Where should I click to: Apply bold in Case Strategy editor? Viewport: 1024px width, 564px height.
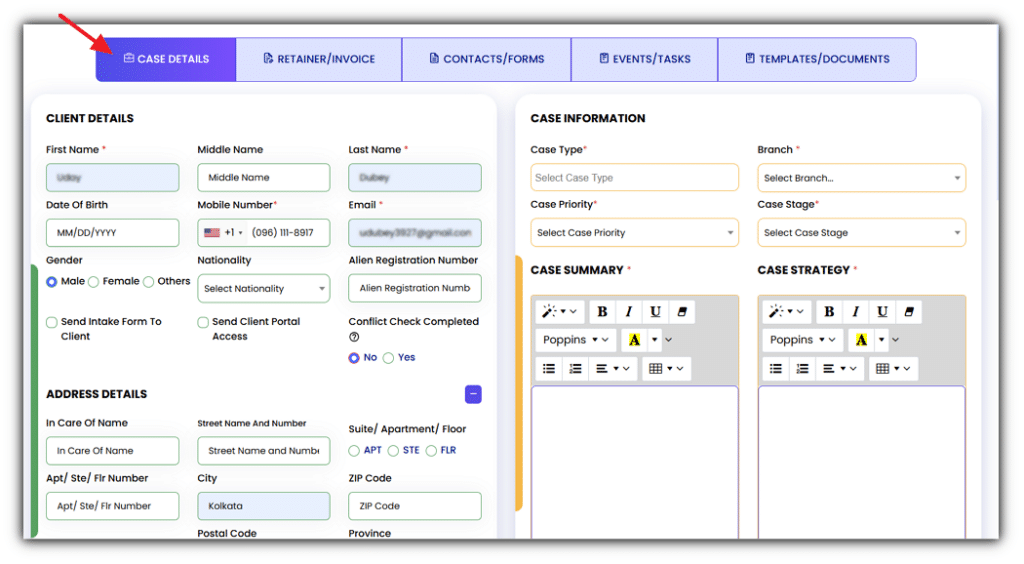pyautogui.click(x=829, y=311)
